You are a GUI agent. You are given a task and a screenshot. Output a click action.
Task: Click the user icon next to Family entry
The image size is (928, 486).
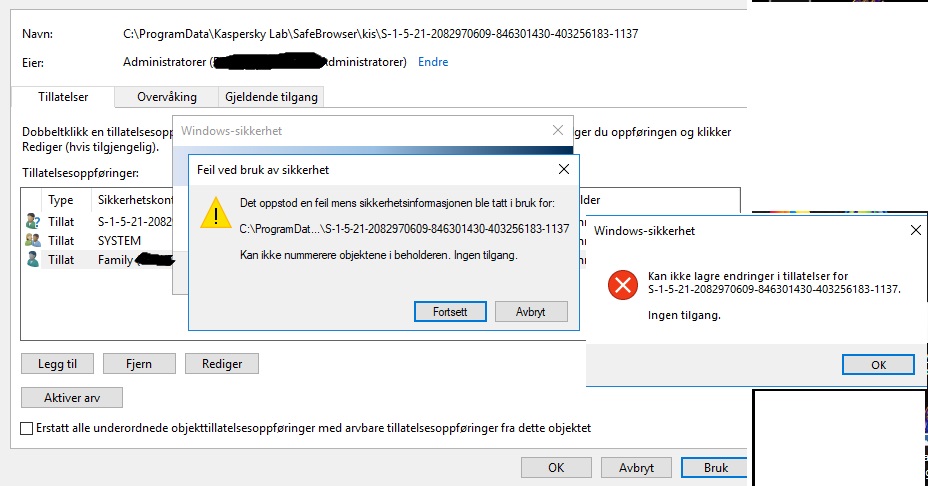click(x=33, y=259)
